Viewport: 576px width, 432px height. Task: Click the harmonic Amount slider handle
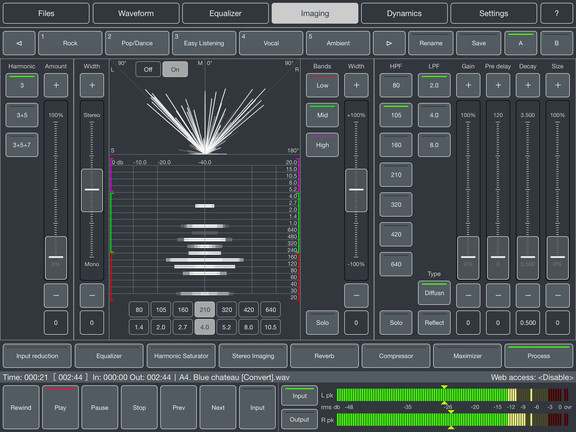[56, 257]
